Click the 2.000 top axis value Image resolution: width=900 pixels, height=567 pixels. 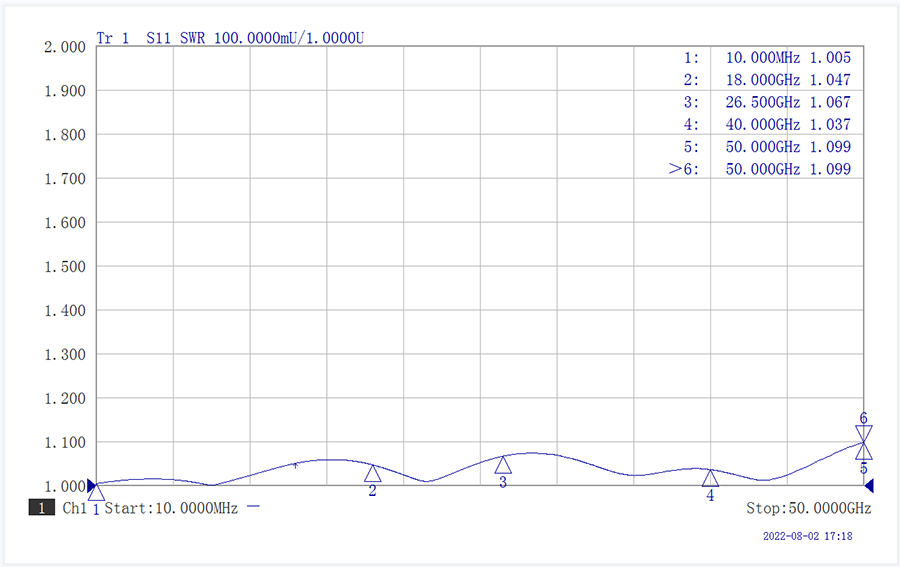(65, 47)
